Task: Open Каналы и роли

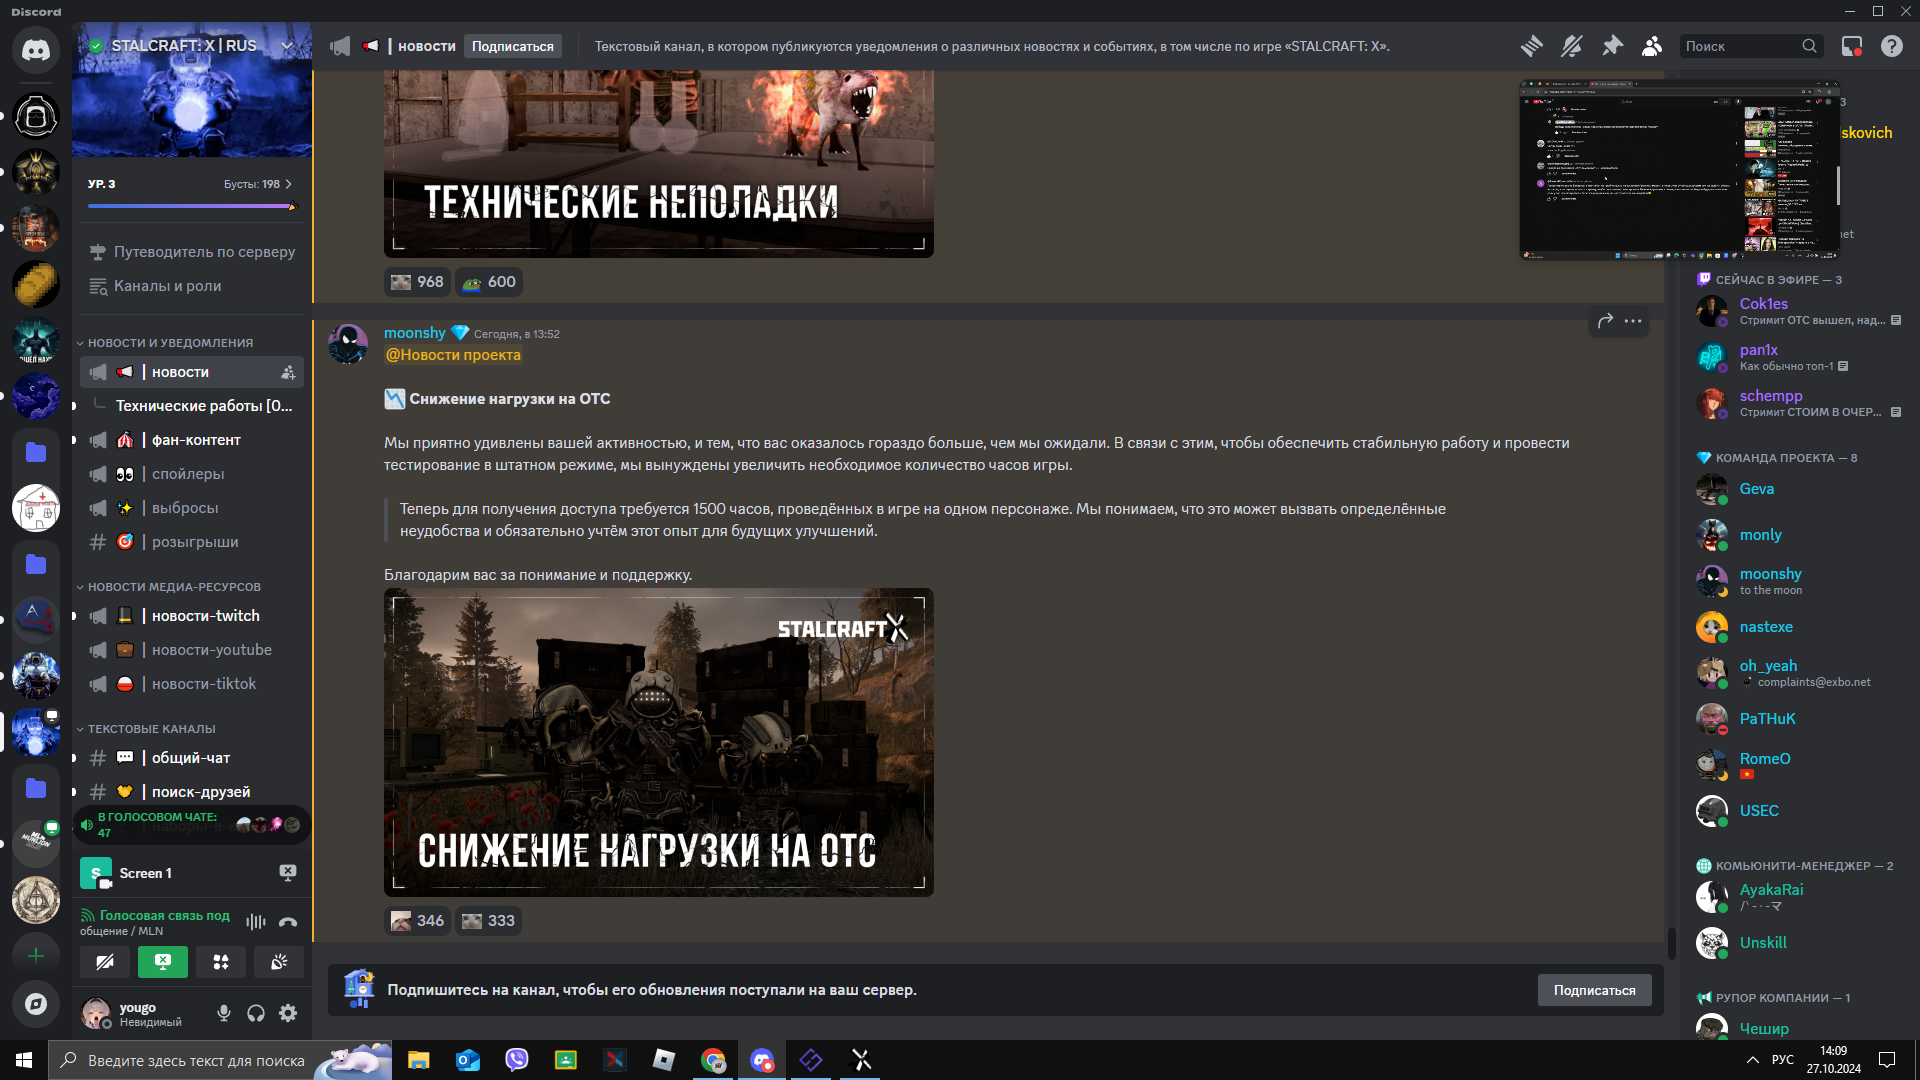Action: 192,286
